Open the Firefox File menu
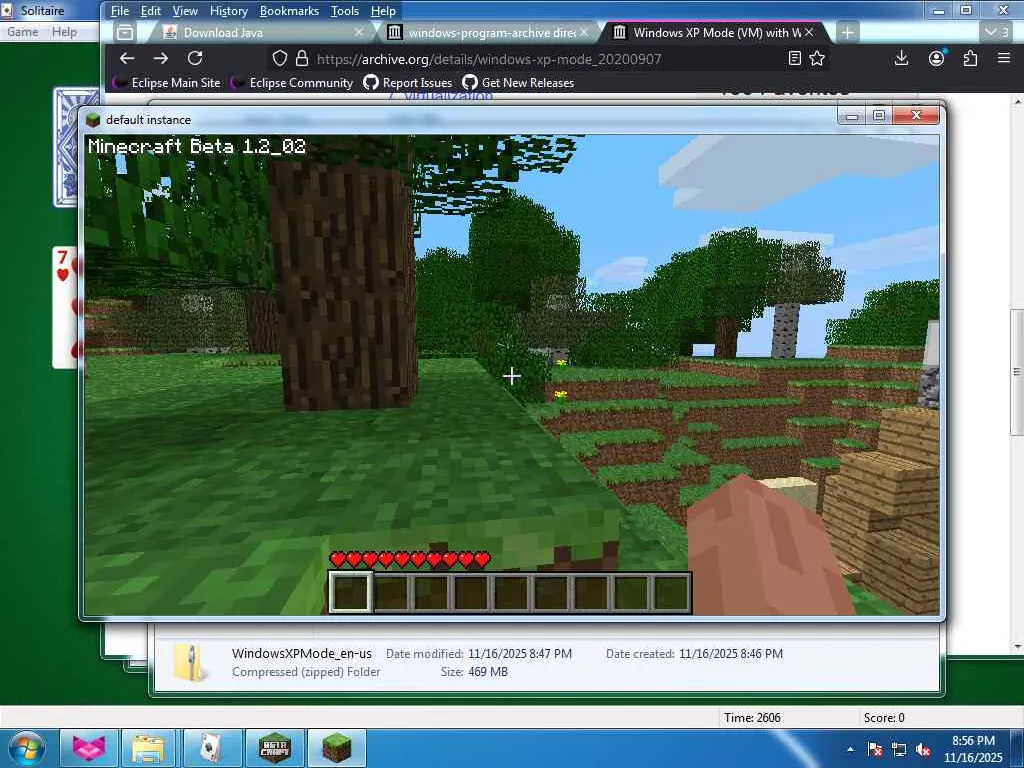 tap(120, 11)
